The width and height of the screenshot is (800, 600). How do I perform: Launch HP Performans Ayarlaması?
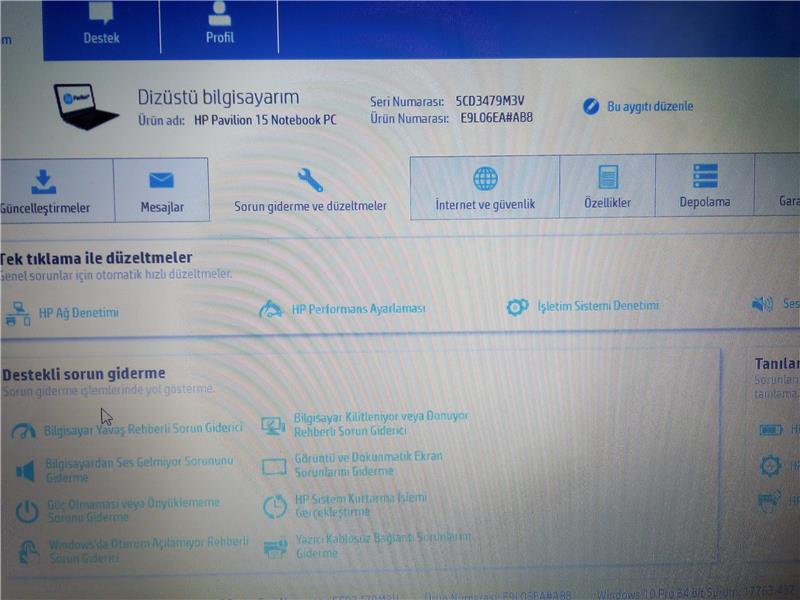342,309
